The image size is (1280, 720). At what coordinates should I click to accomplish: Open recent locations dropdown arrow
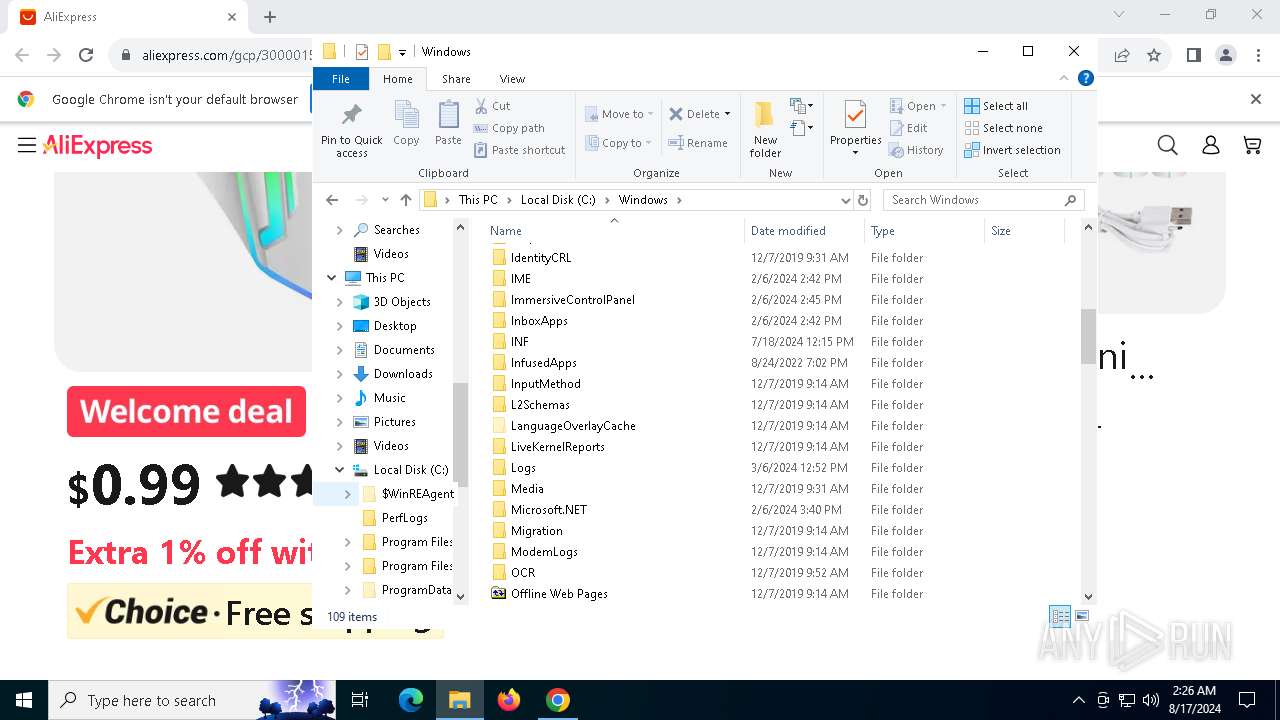pyautogui.click(x=384, y=200)
